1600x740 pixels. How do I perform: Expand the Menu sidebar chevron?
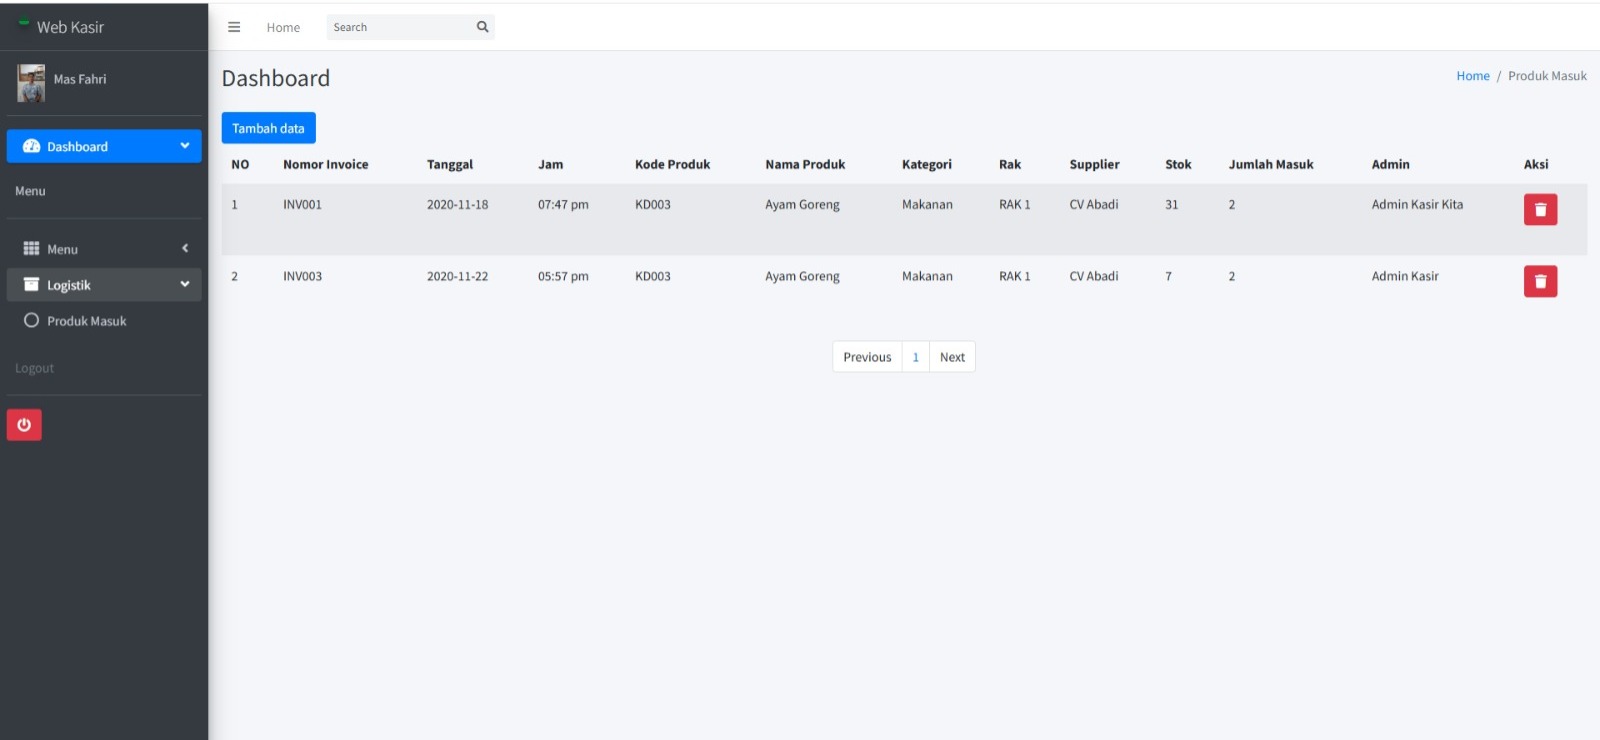coord(185,248)
